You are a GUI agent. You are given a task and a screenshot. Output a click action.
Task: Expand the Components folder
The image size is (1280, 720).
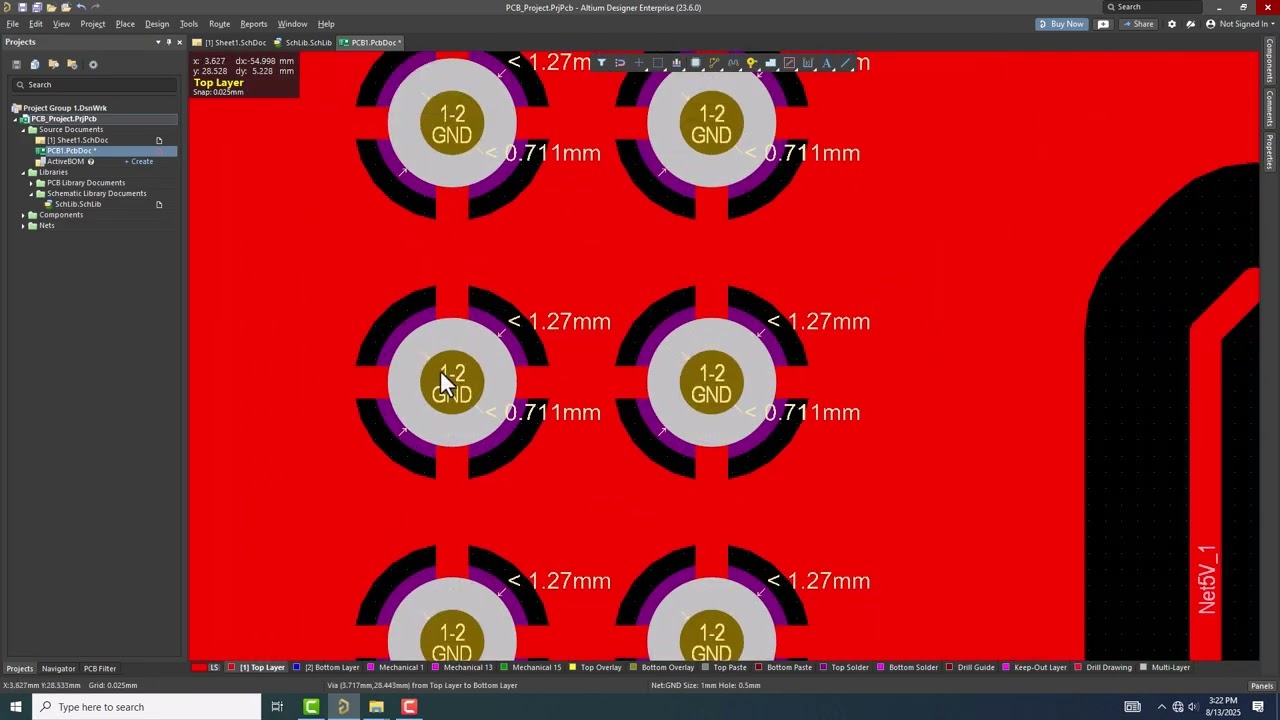pyautogui.click(x=23, y=215)
